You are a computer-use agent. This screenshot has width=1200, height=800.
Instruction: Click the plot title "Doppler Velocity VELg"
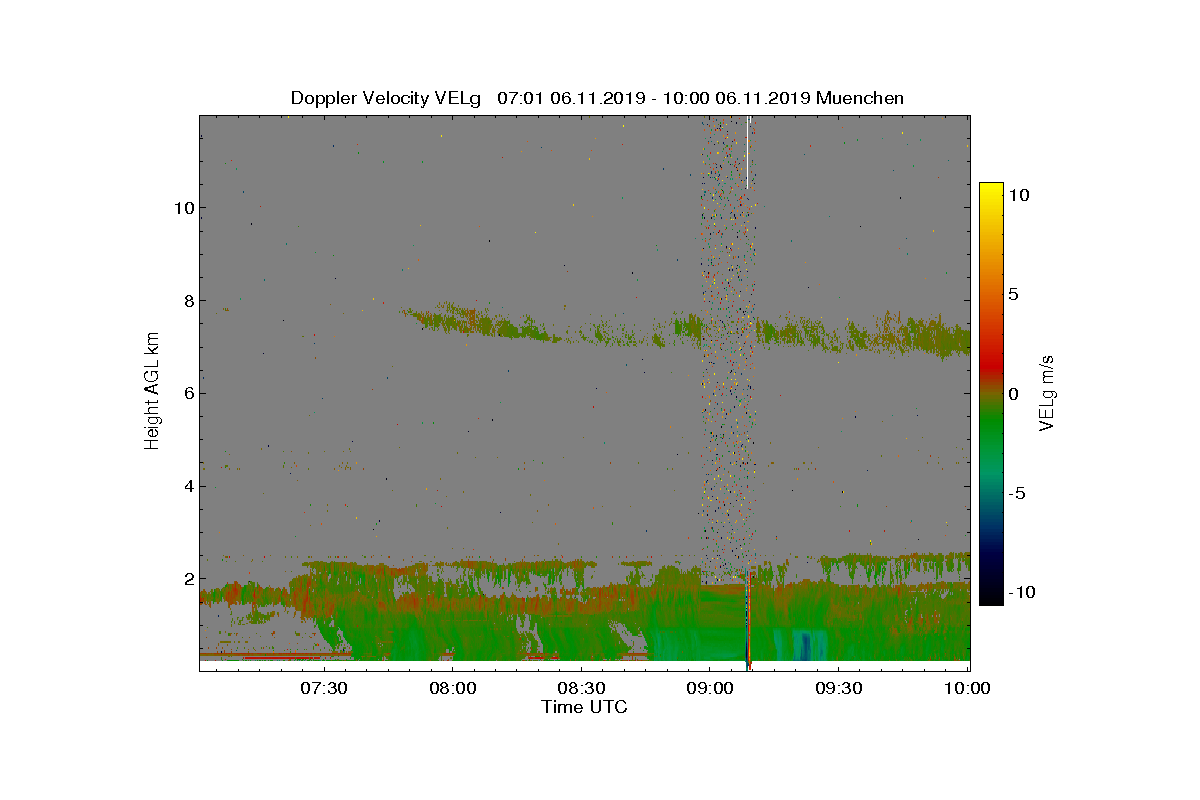pyautogui.click(x=385, y=98)
